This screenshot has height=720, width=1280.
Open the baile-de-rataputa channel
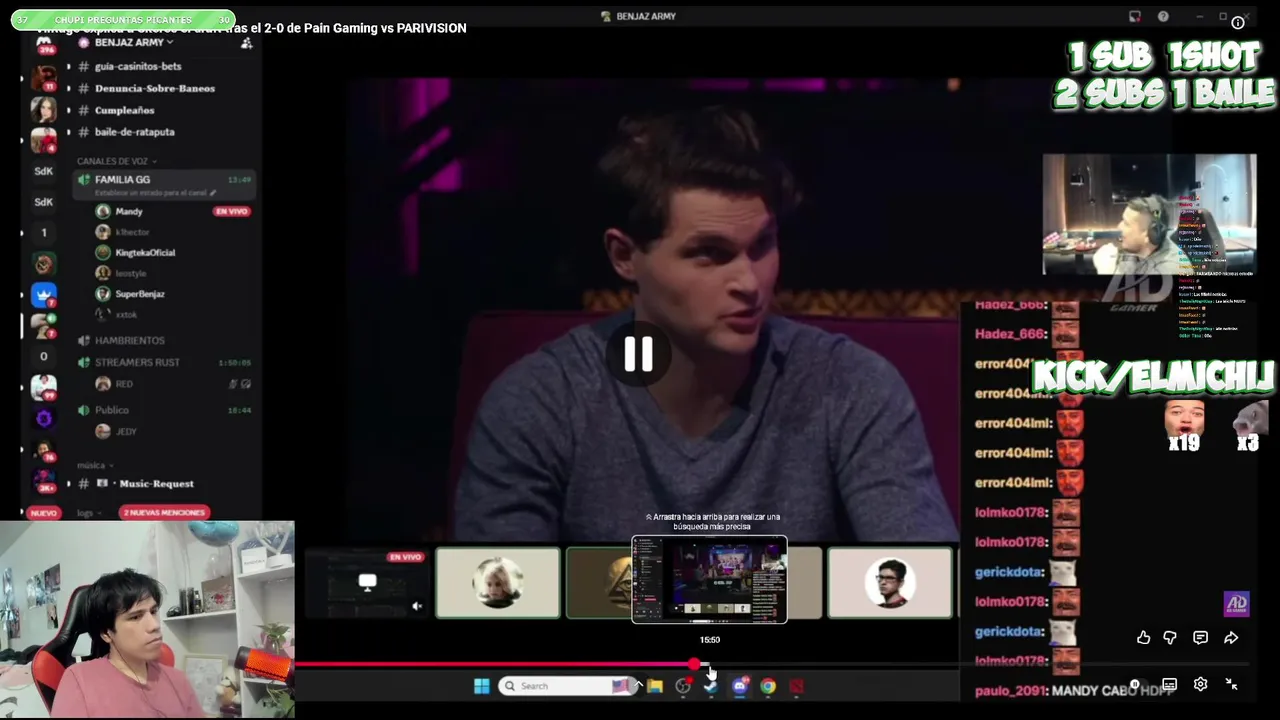point(134,132)
